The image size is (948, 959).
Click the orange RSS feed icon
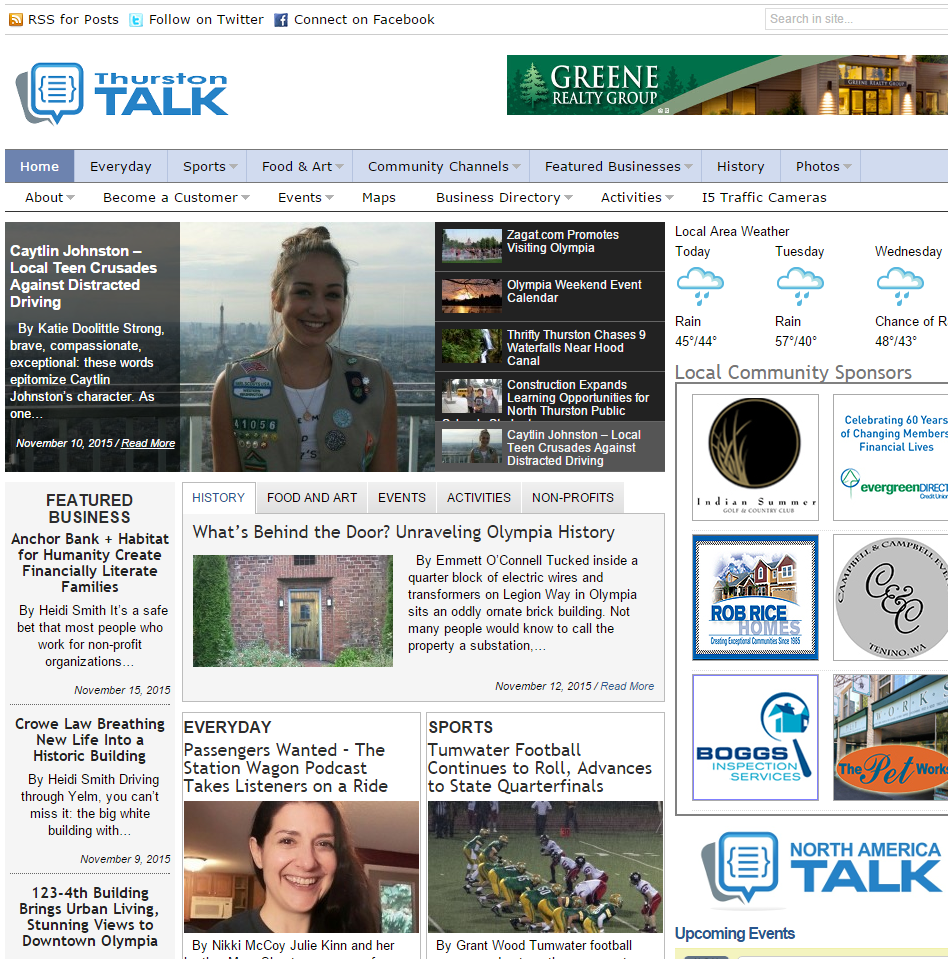coord(16,20)
